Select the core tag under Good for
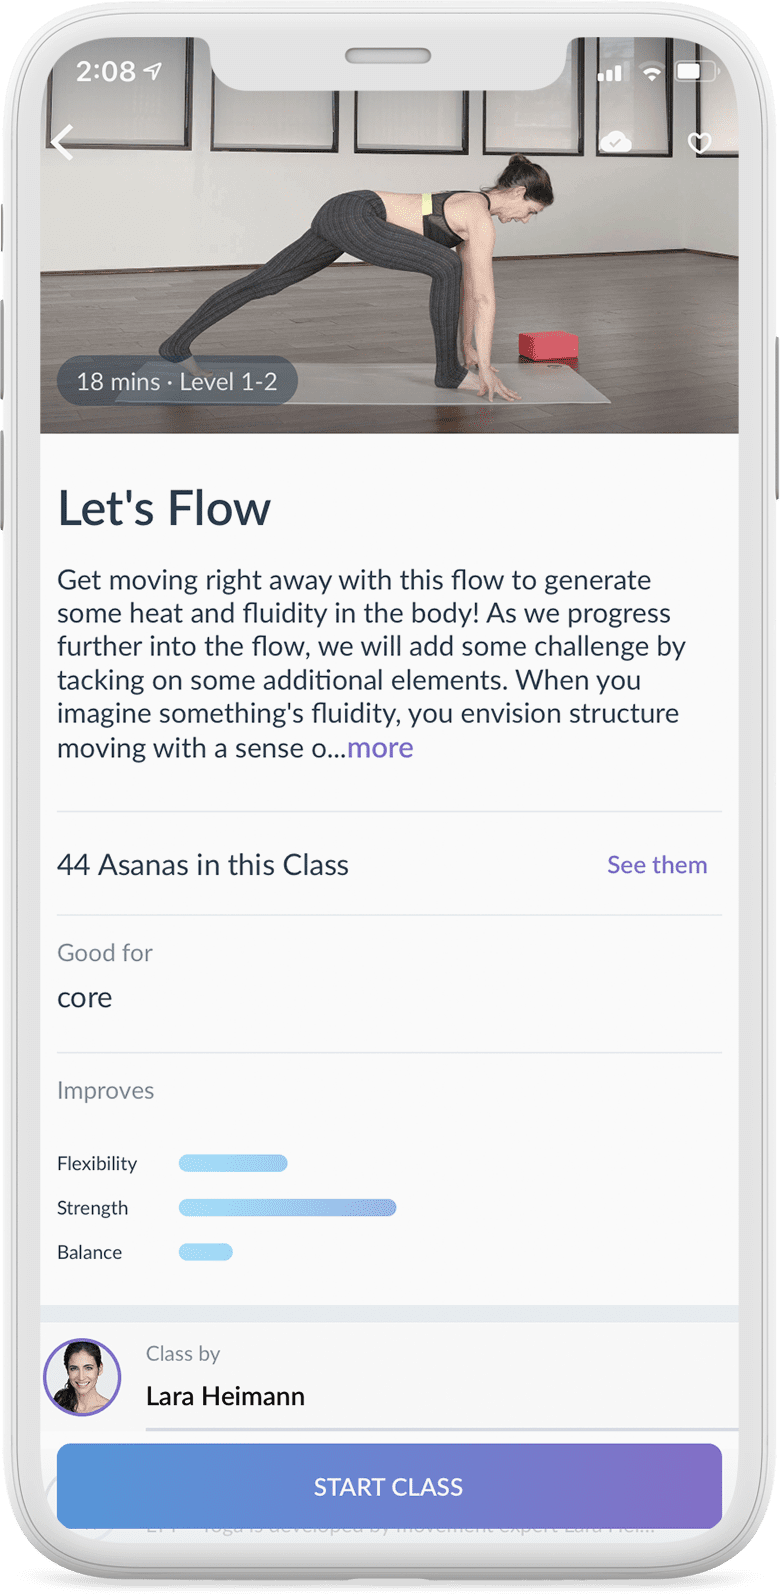 click(85, 998)
